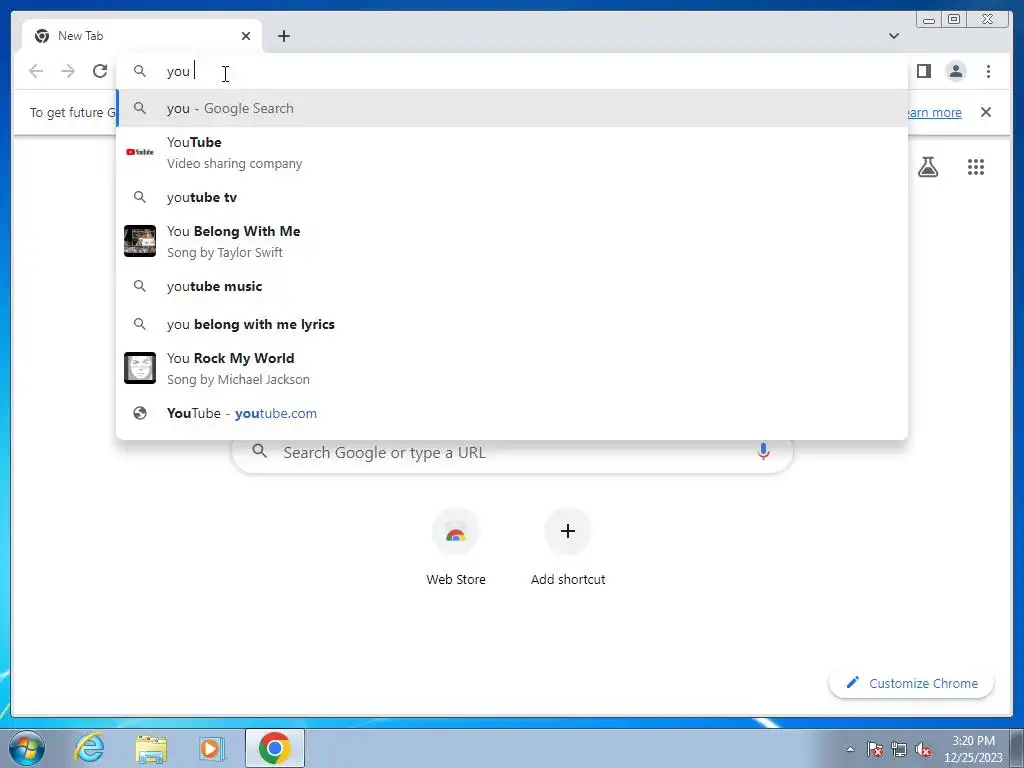This screenshot has height=768, width=1024.
Task: Open the Google apps grid
Action: [976, 167]
